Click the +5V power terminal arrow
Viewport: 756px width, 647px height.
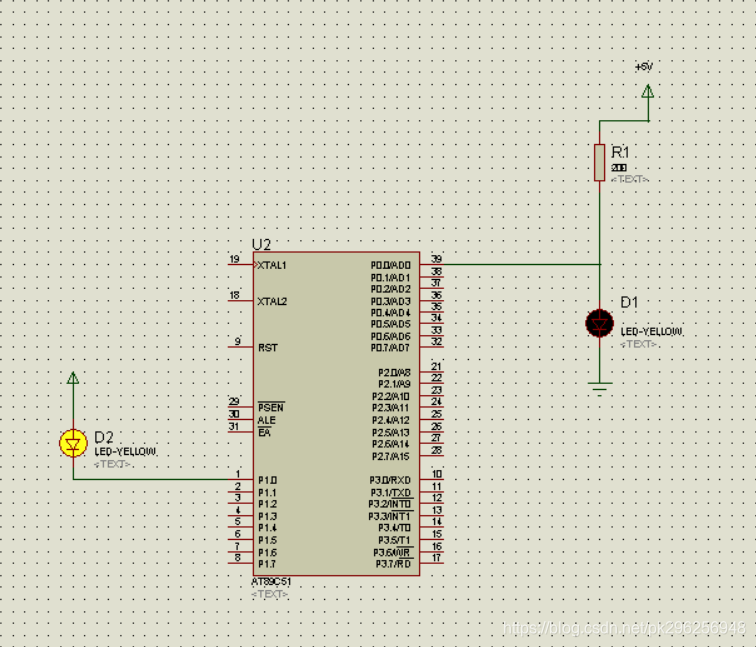click(648, 92)
